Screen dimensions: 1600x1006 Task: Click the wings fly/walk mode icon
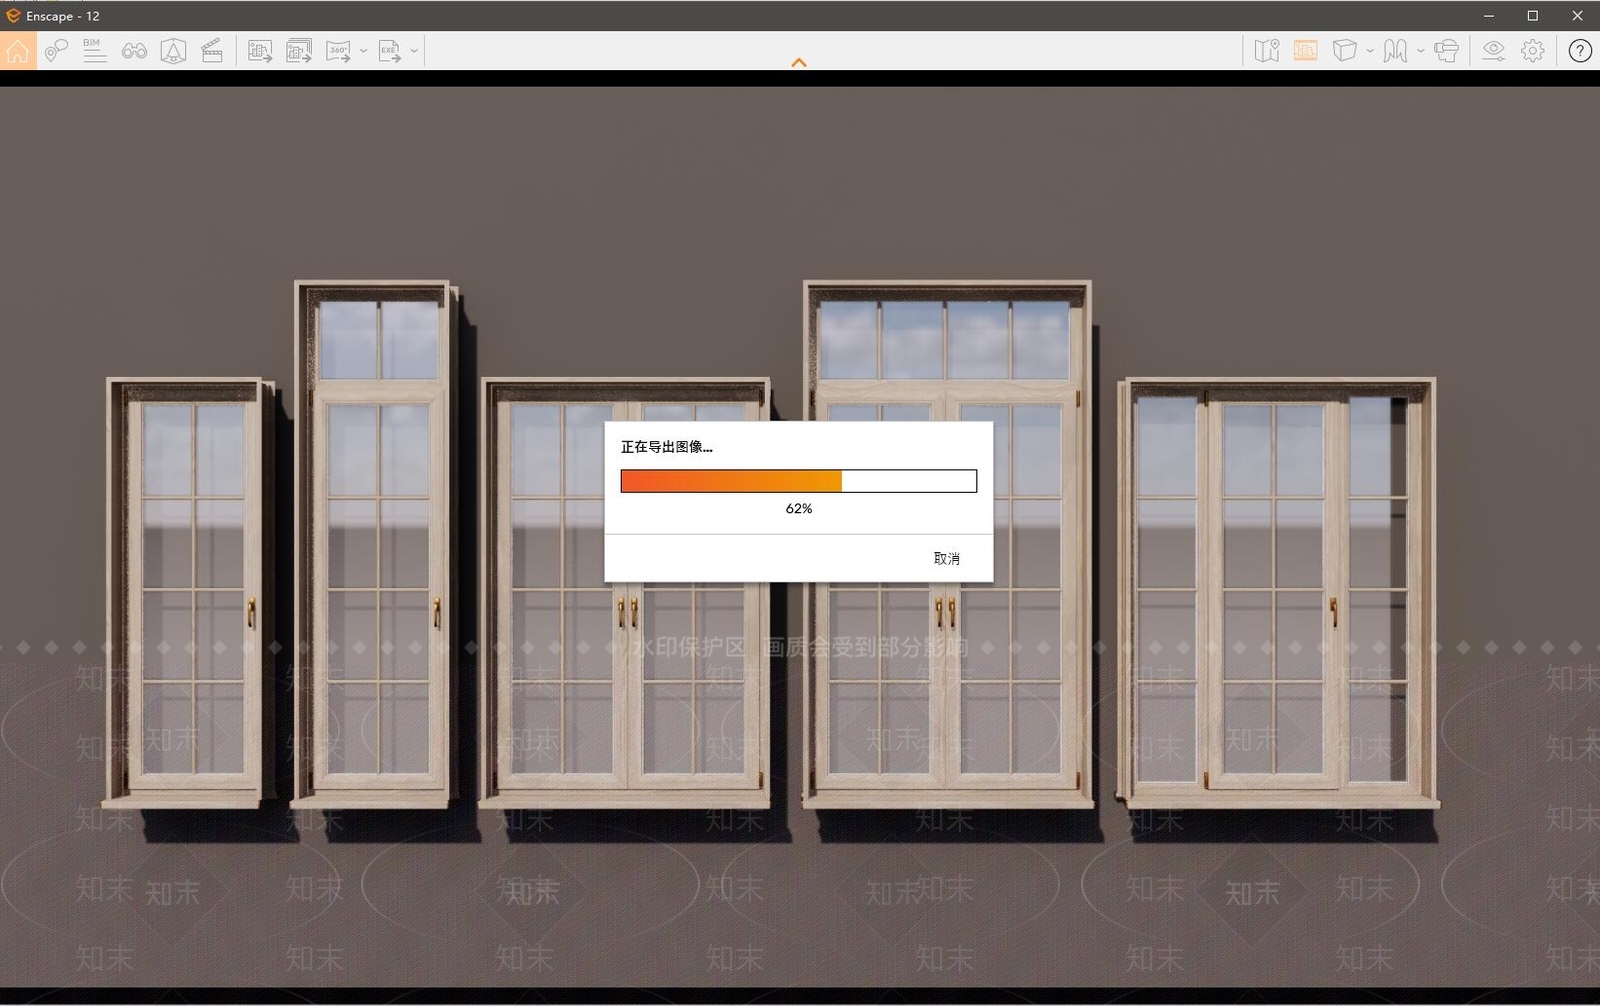(x=1395, y=50)
